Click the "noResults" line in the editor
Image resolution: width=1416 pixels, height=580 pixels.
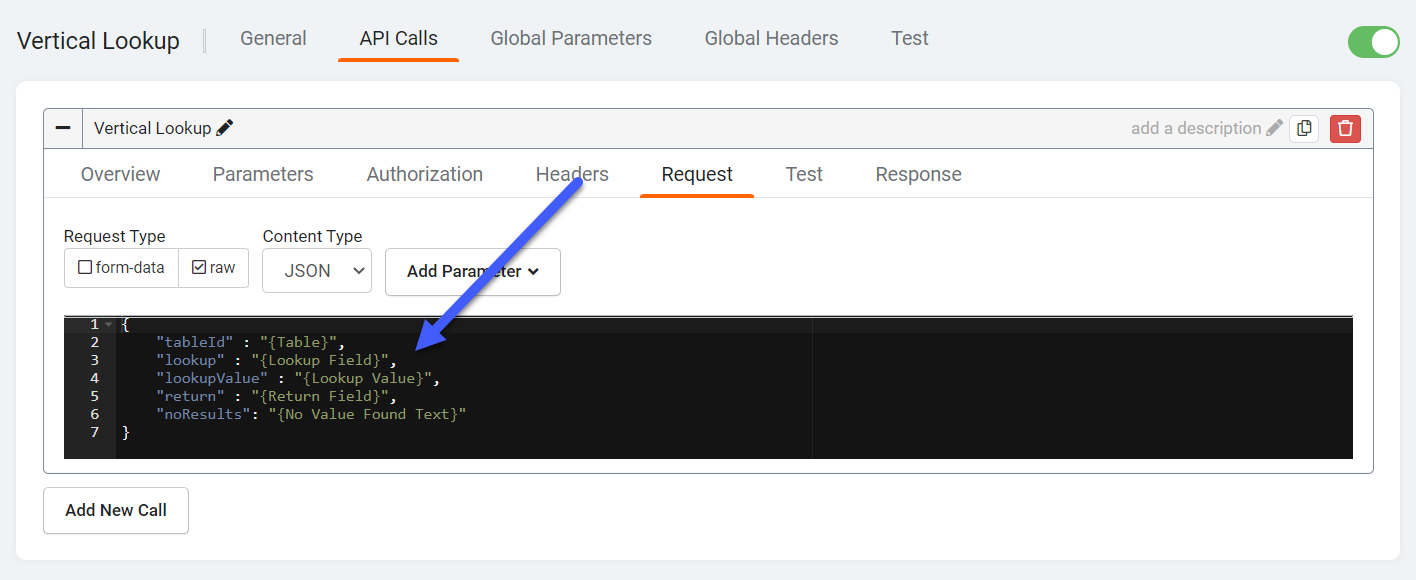coord(311,414)
